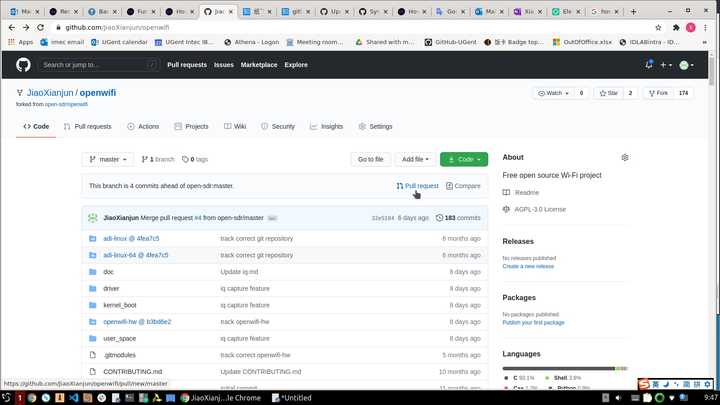Screen dimensions: 720x405
Task: Open the openwifi repository name link
Action: (98, 93)
